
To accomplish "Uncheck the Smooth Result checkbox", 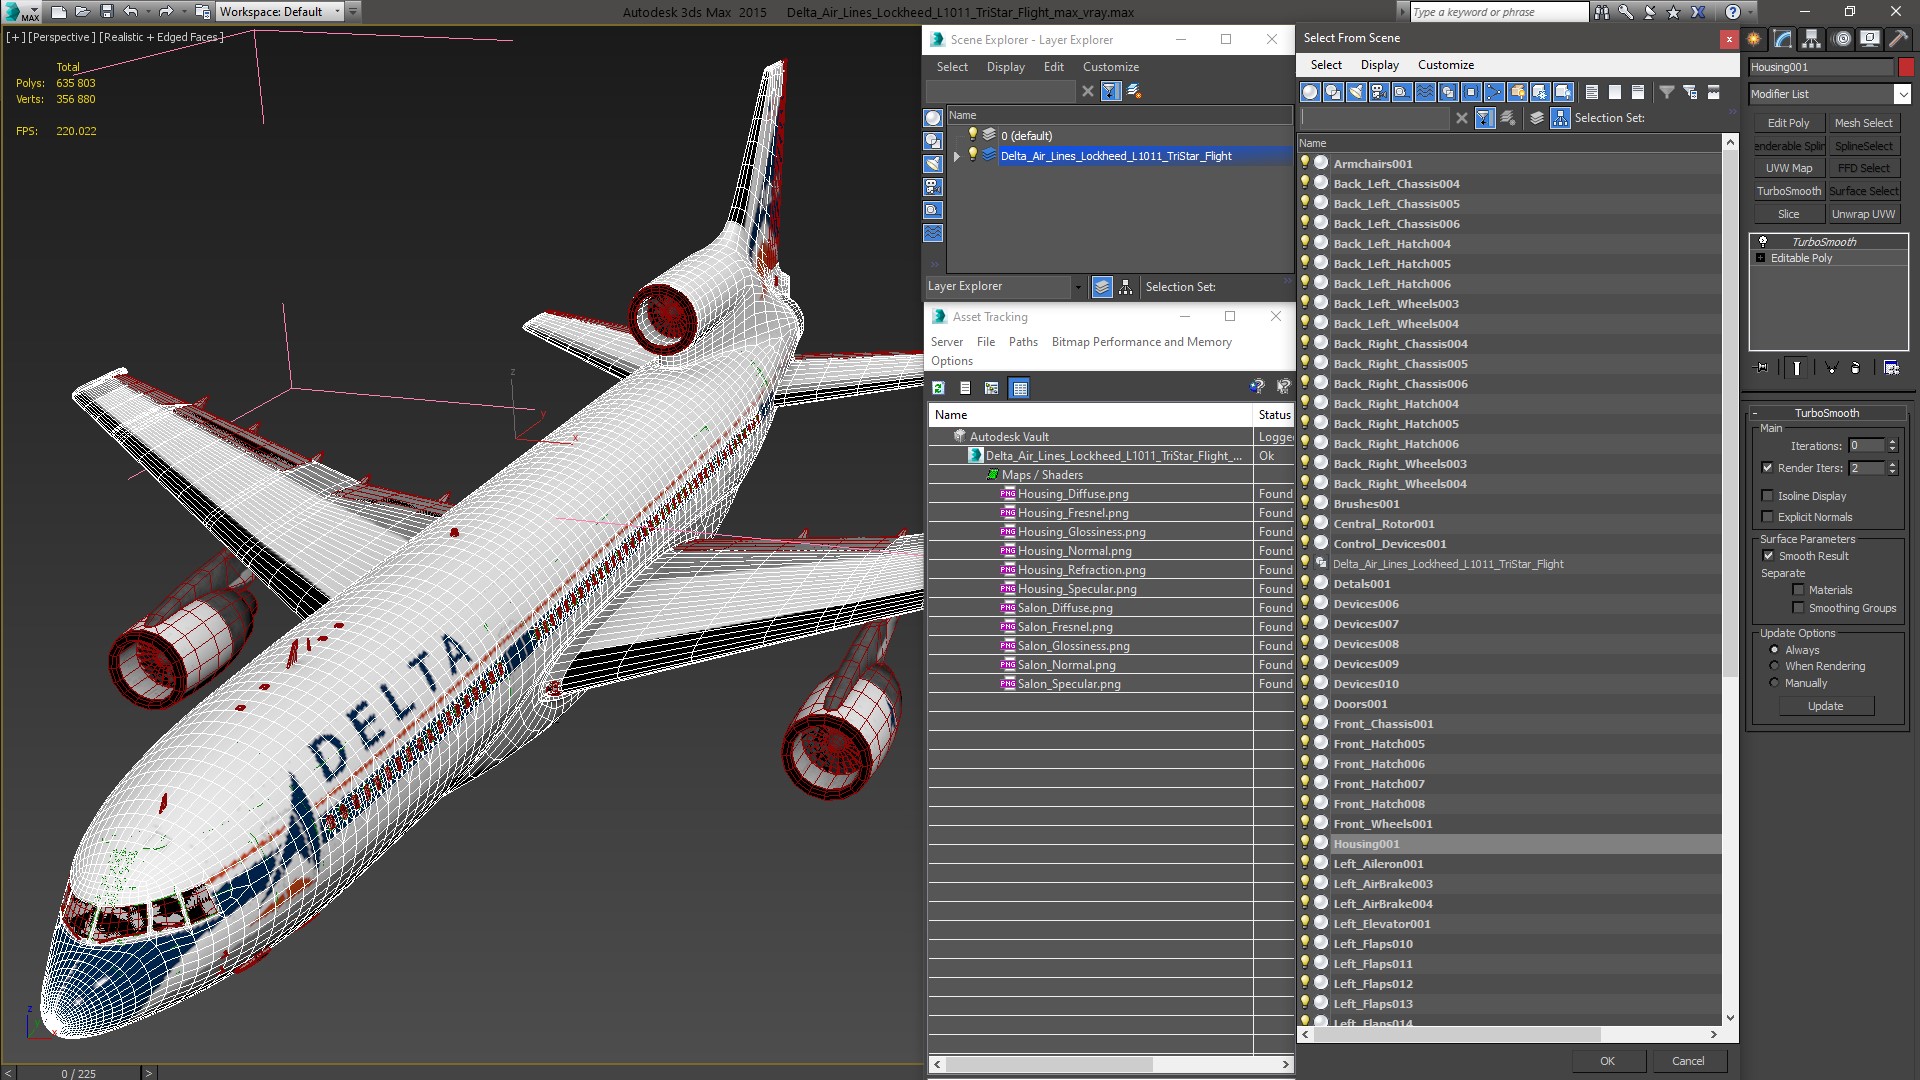I will click(x=1768, y=556).
